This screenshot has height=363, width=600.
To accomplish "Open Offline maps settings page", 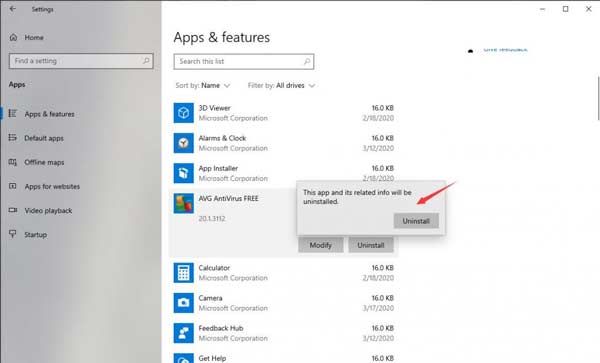I will [44, 162].
